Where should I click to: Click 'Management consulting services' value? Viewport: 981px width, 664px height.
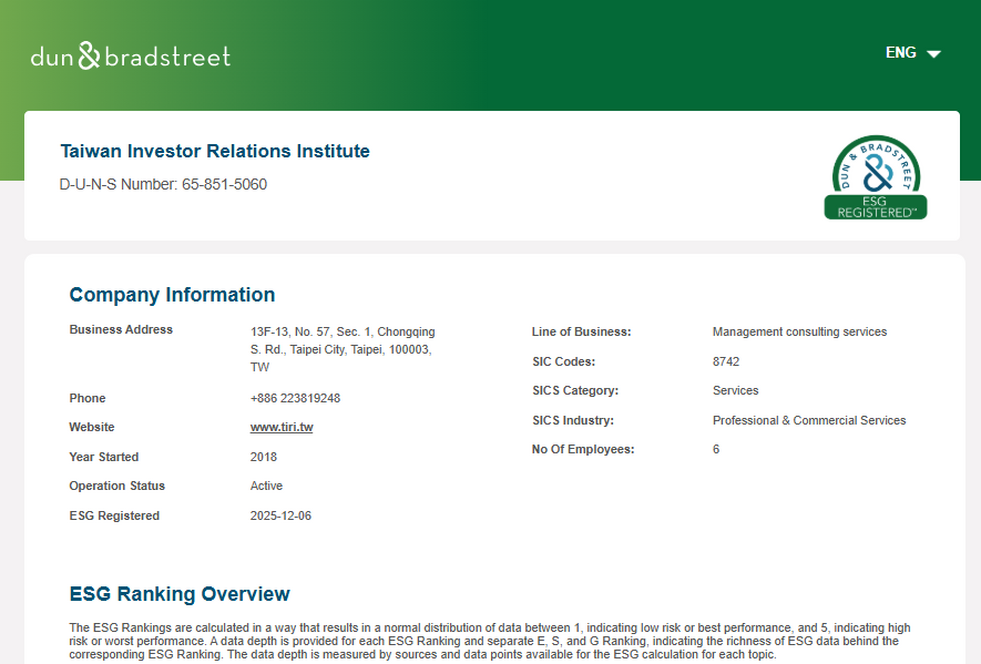[x=800, y=332]
